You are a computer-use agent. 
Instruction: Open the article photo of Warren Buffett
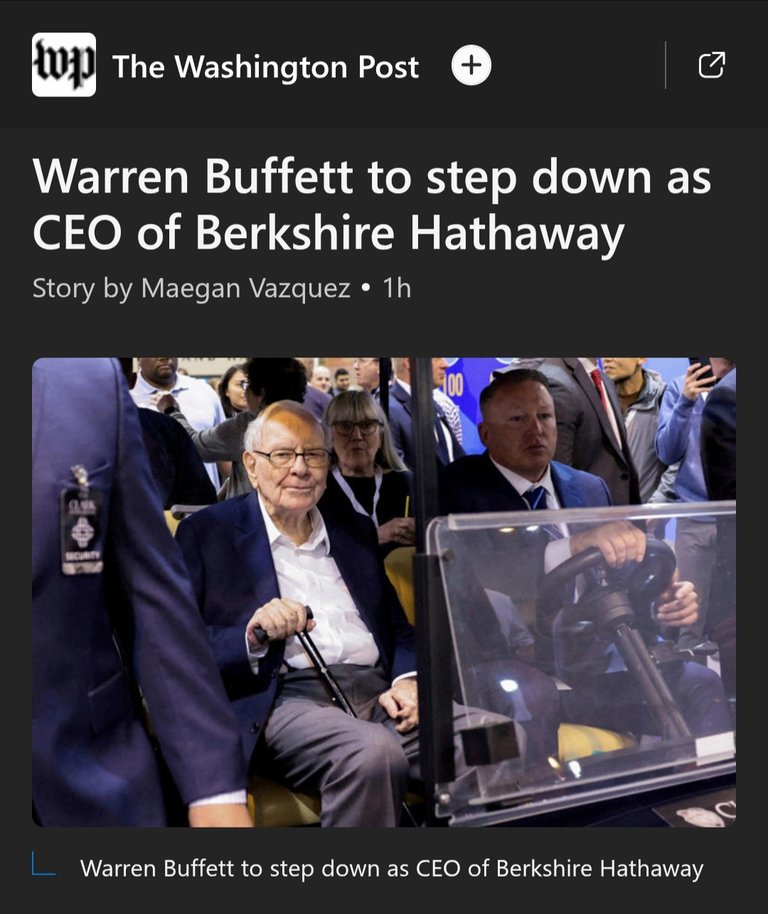(x=384, y=592)
